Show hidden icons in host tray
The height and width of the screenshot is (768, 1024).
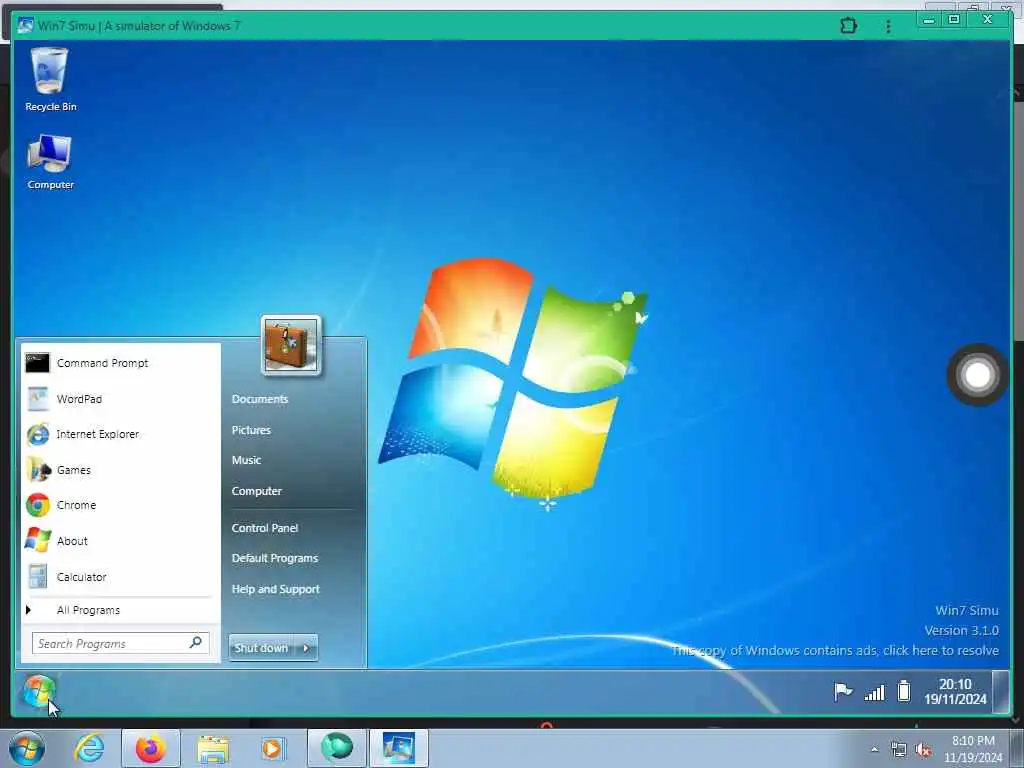coord(874,750)
